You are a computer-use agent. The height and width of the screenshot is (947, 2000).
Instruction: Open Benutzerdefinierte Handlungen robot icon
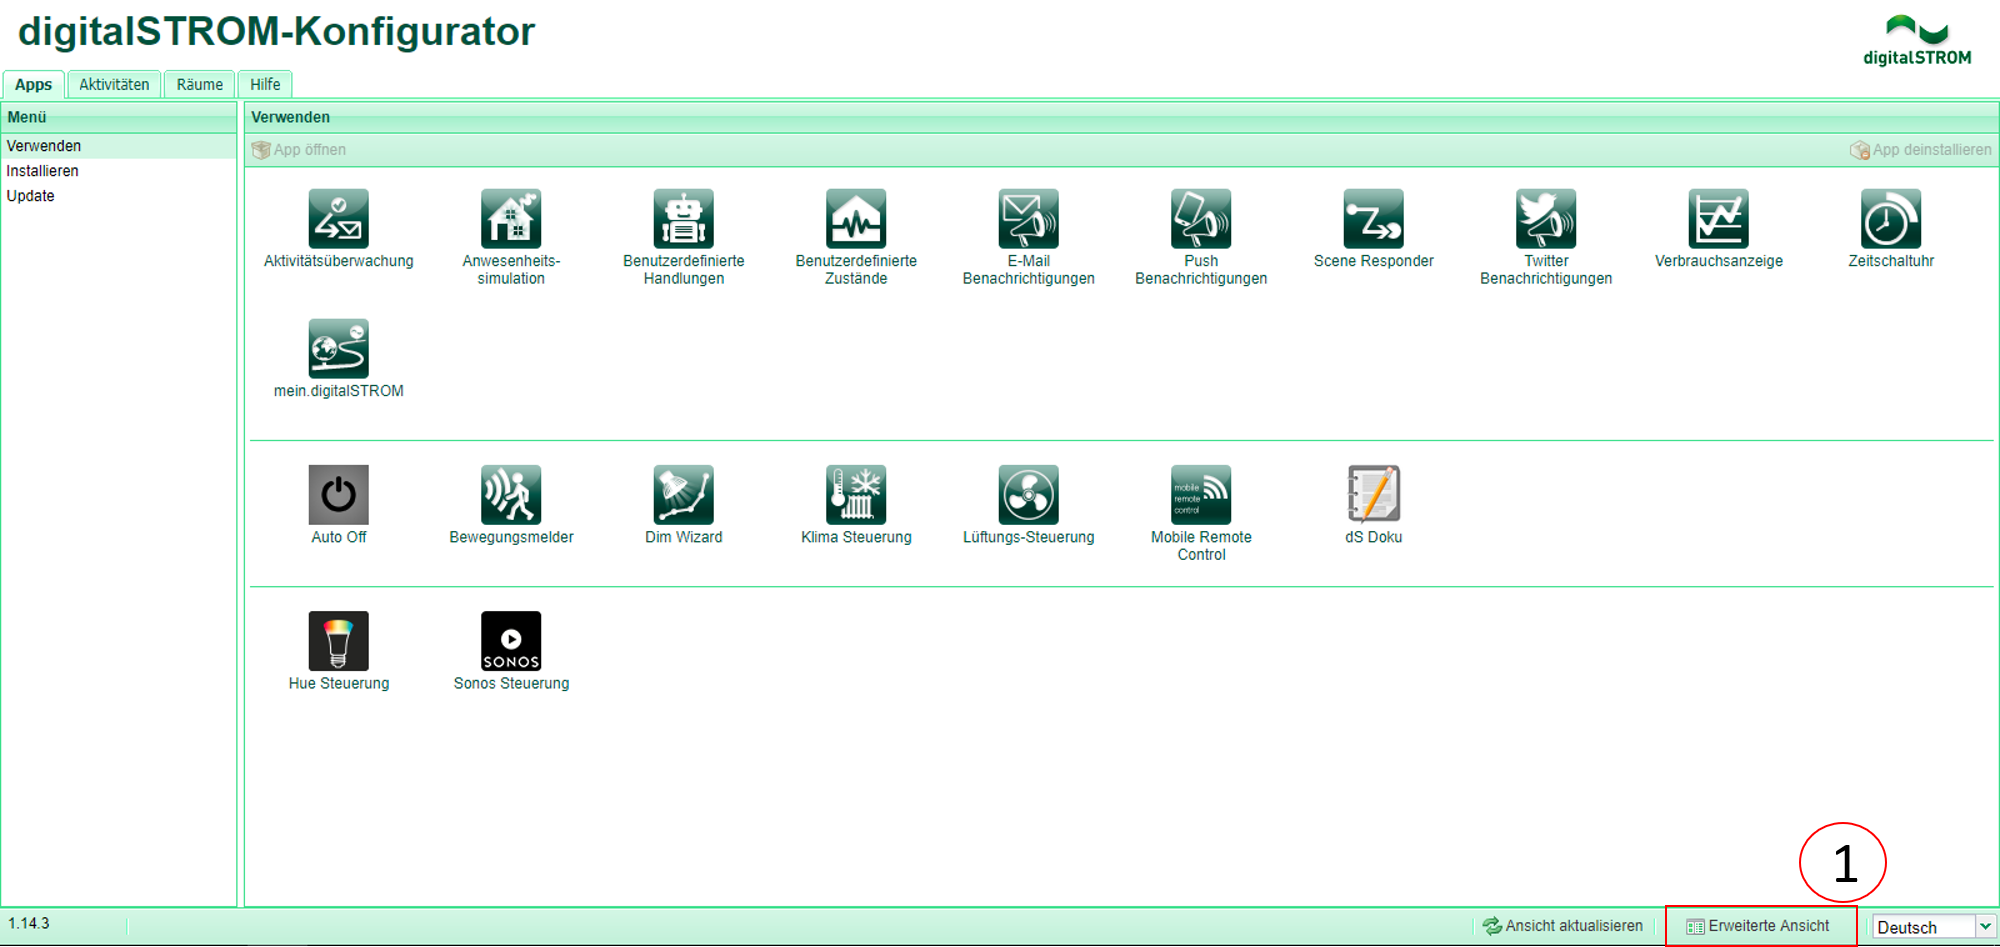point(683,218)
